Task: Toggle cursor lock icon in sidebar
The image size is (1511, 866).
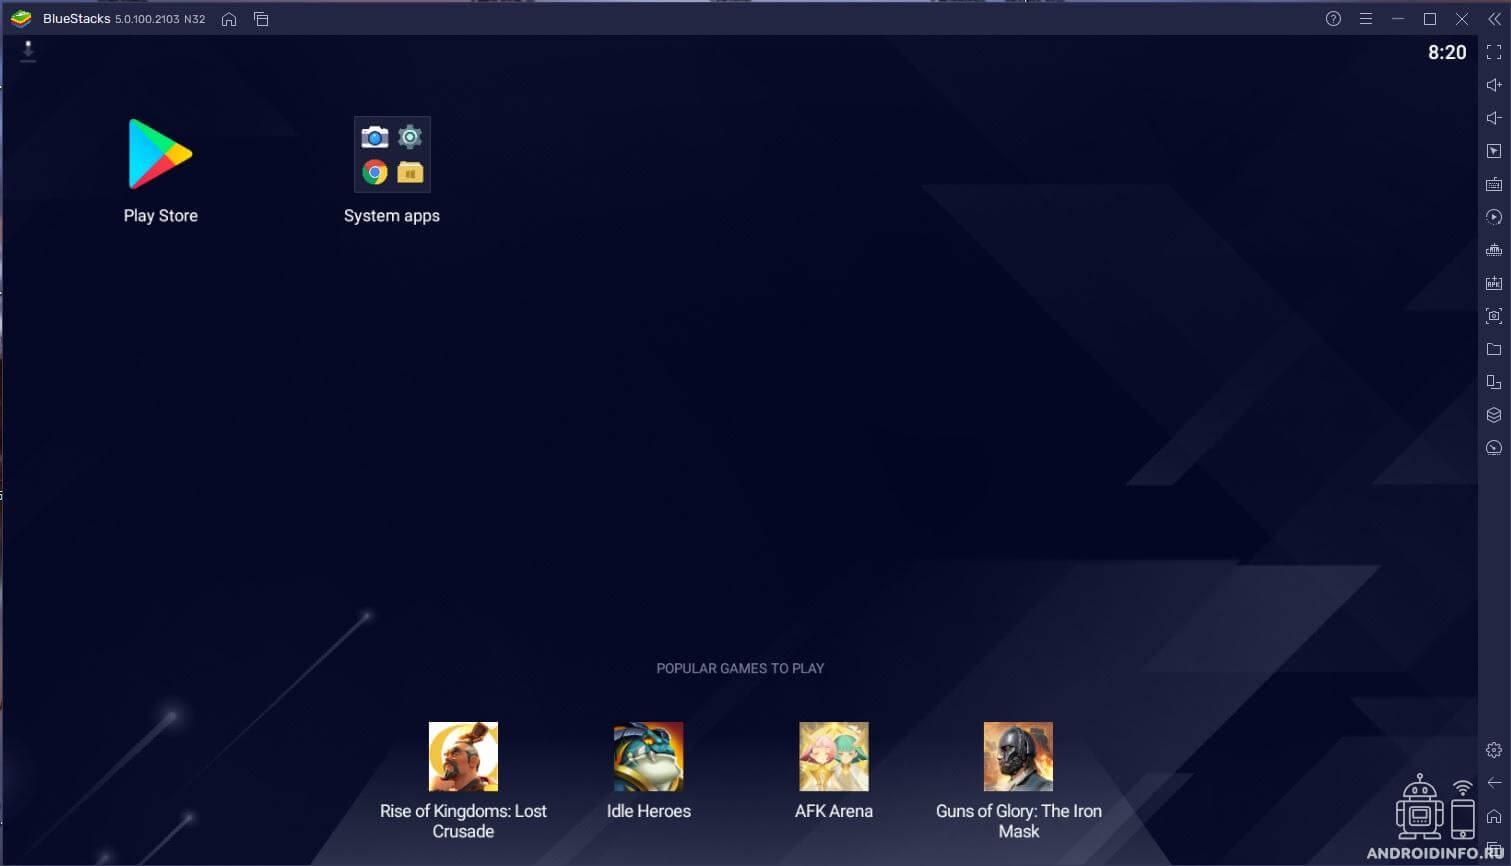Action: (x=1494, y=151)
